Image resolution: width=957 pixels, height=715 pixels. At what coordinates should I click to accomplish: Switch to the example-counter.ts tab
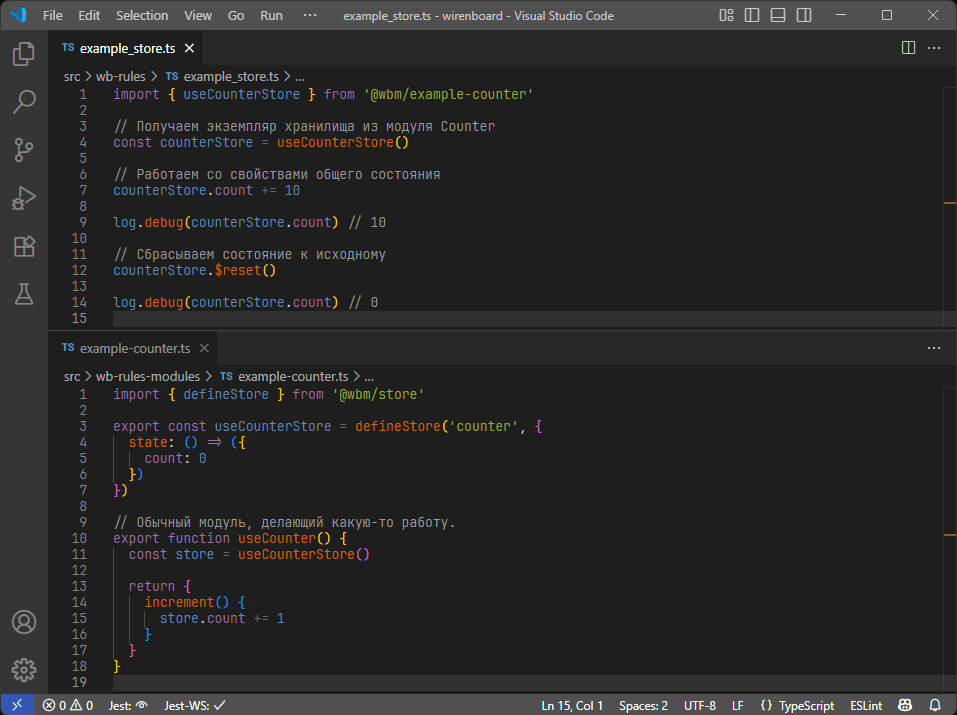[x=134, y=348]
